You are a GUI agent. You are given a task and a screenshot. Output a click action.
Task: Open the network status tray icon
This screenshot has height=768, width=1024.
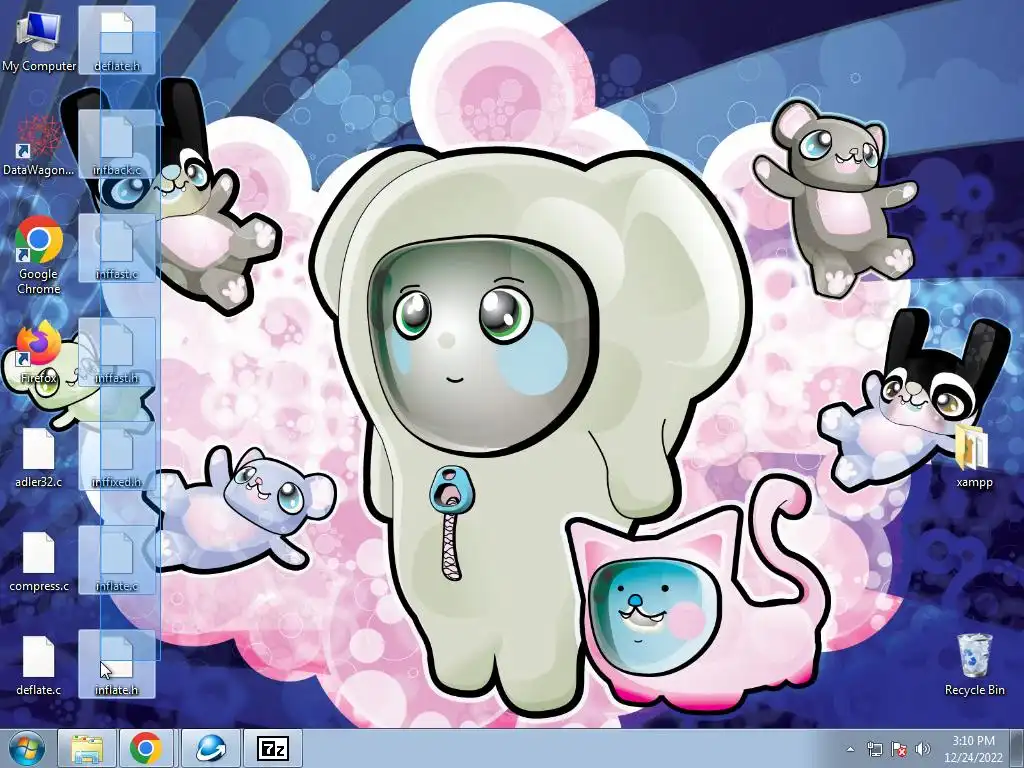(x=874, y=749)
